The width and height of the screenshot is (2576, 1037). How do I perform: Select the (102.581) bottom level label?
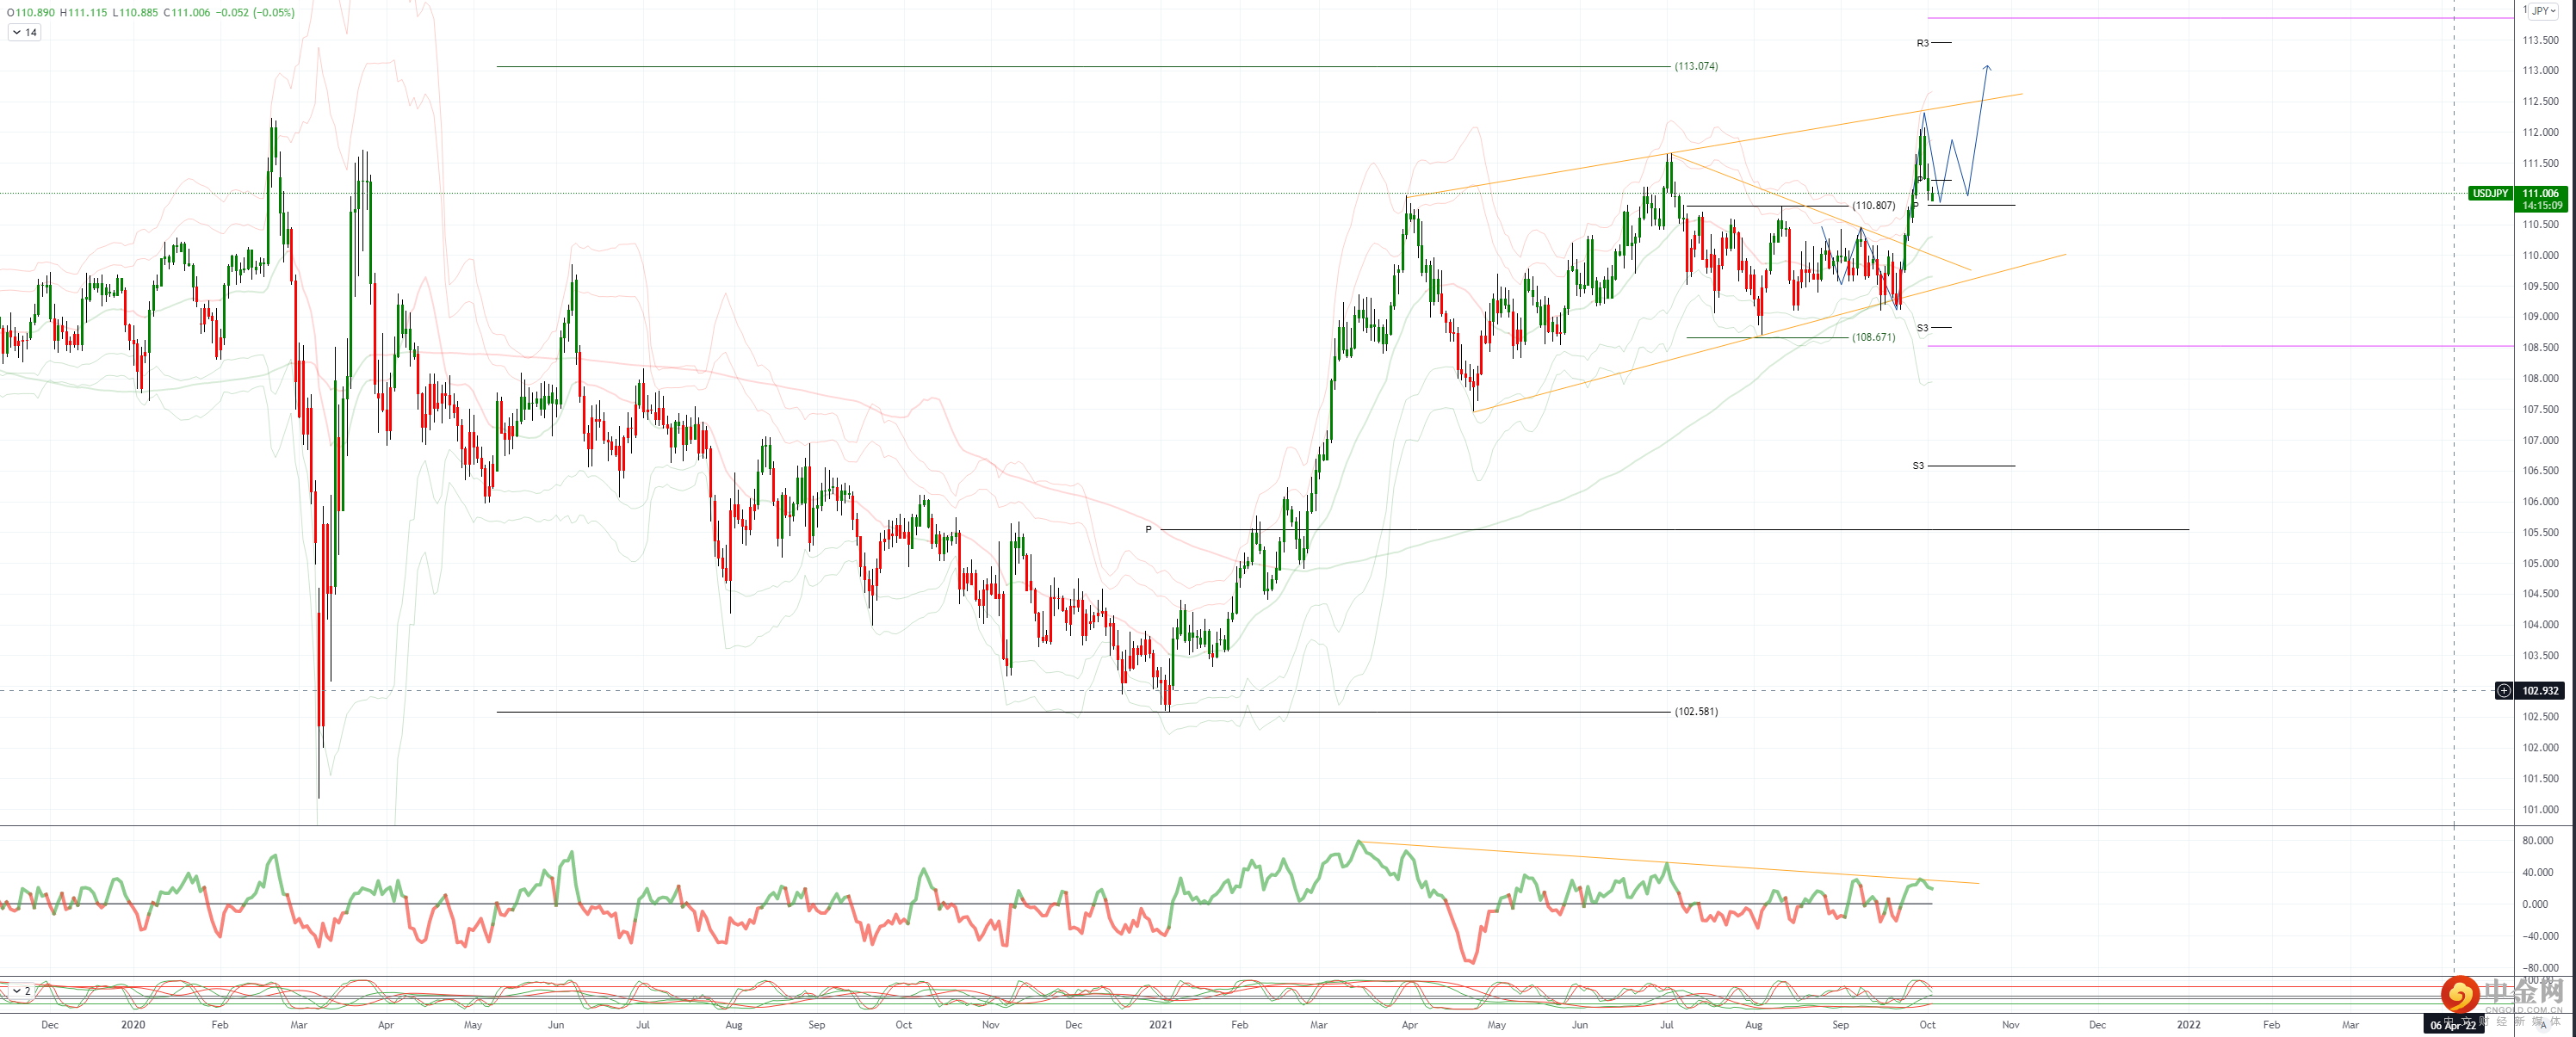coord(1696,712)
